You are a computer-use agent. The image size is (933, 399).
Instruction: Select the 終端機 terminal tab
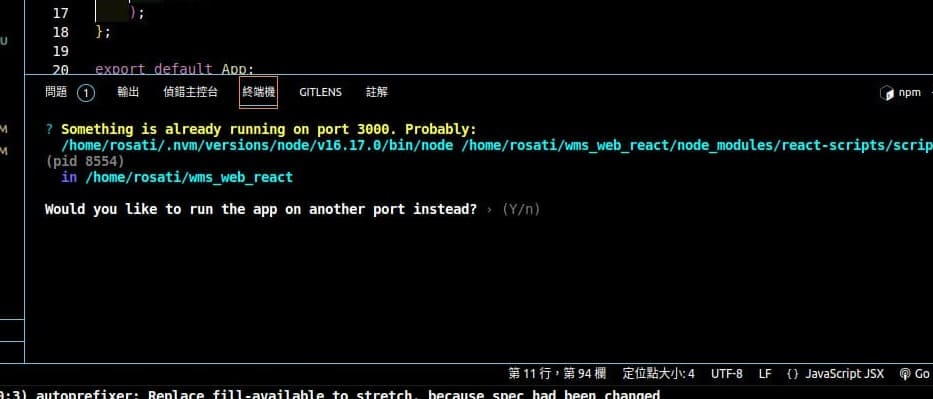point(259,92)
